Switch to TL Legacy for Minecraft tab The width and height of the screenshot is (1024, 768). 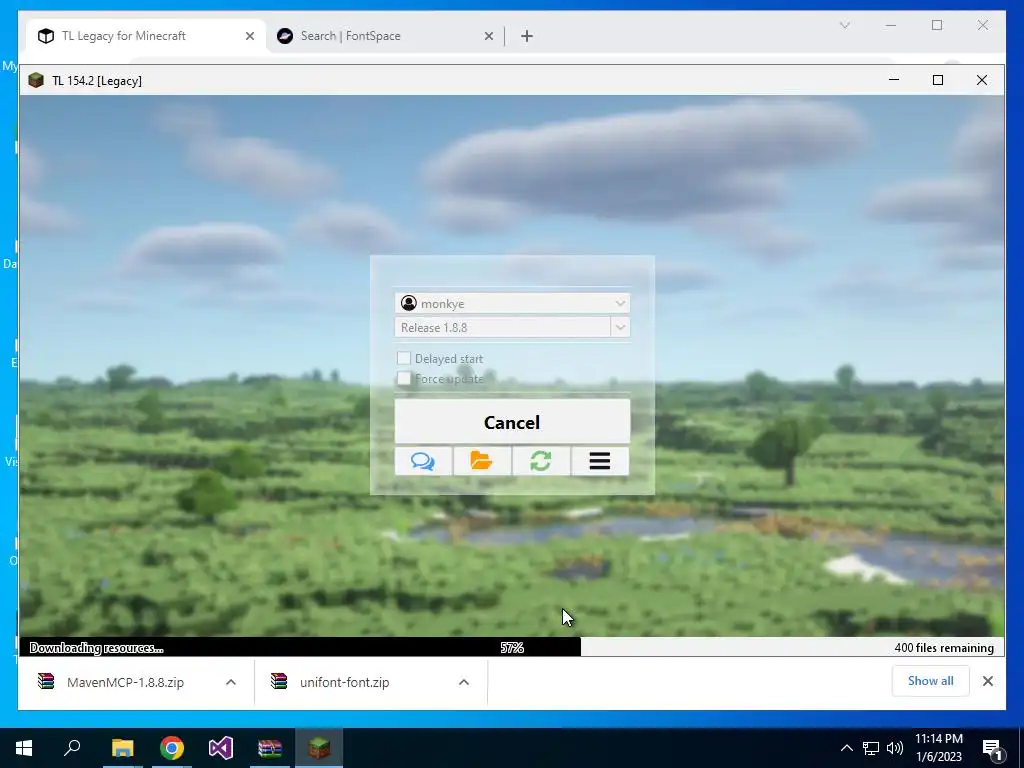click(146, 36)
